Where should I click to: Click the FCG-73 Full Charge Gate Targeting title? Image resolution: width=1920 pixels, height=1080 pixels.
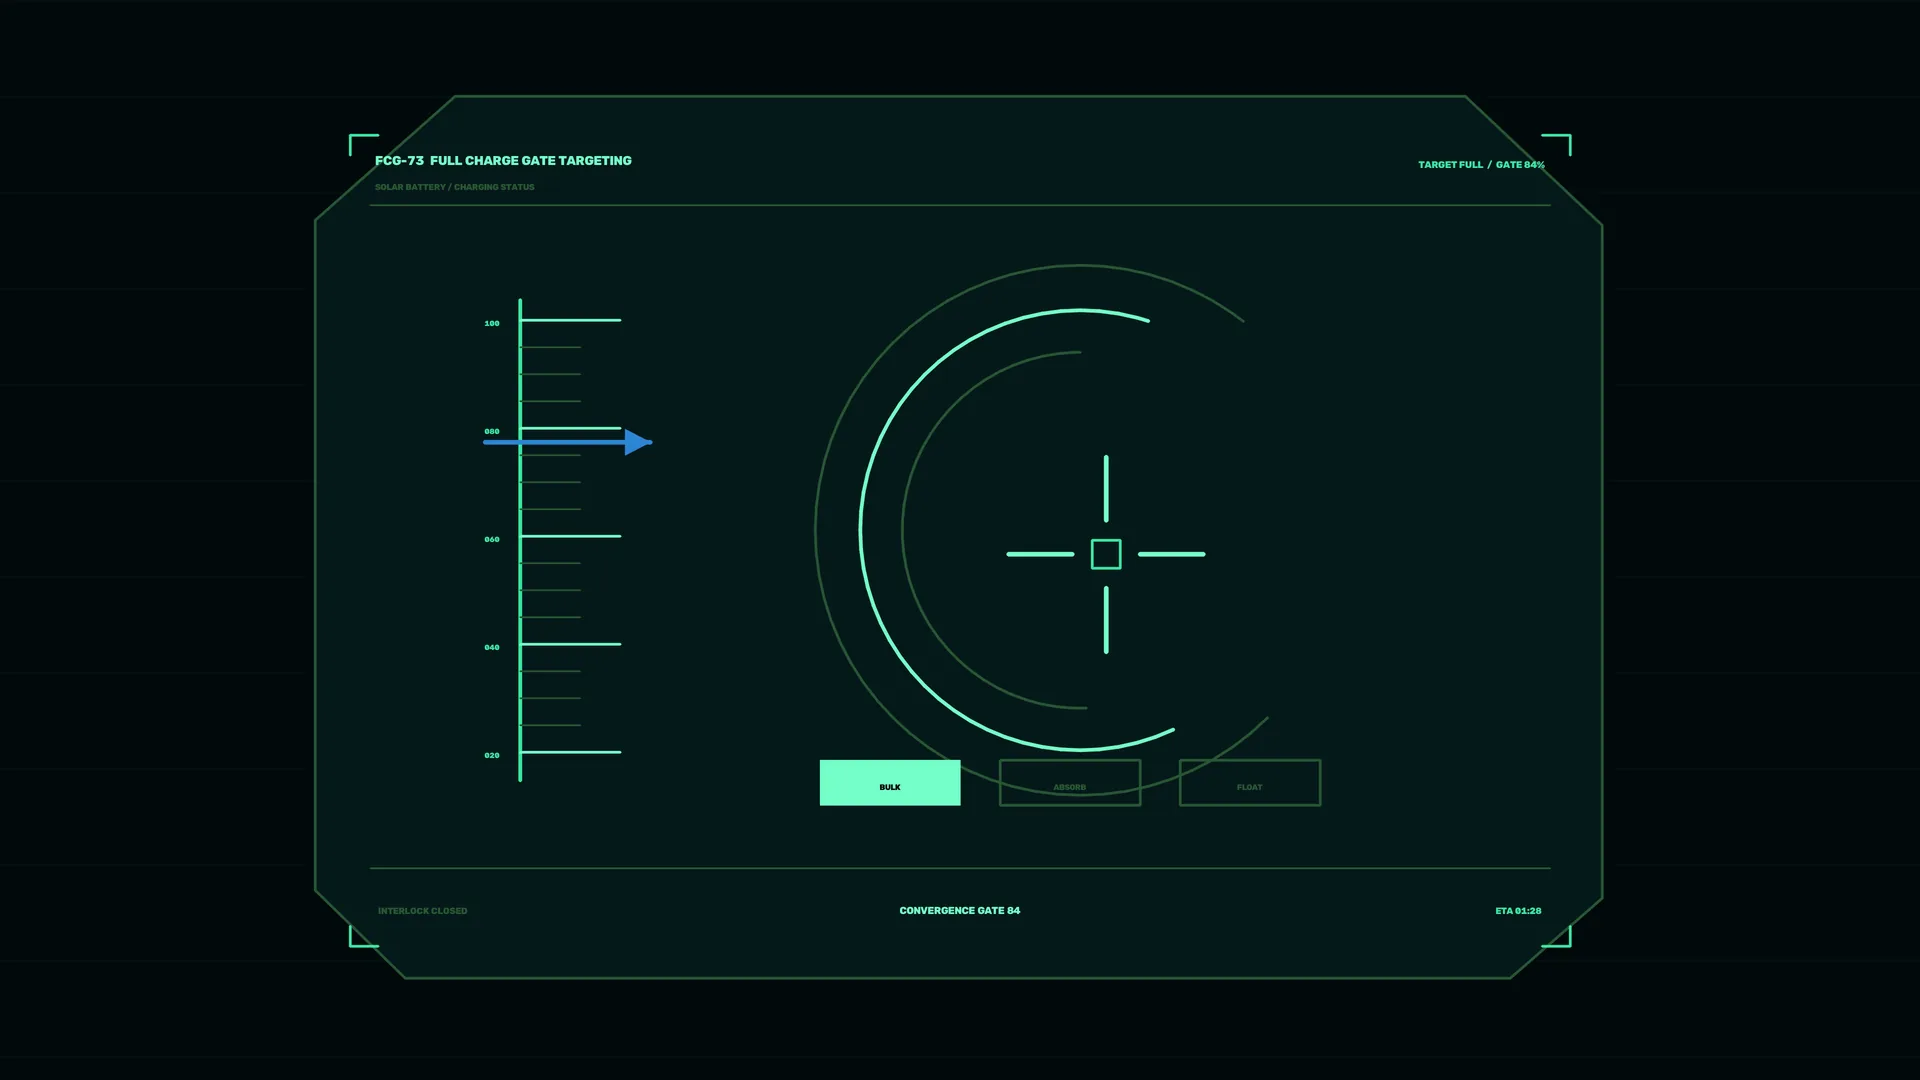pyautogui.click(x=503, y=161)
